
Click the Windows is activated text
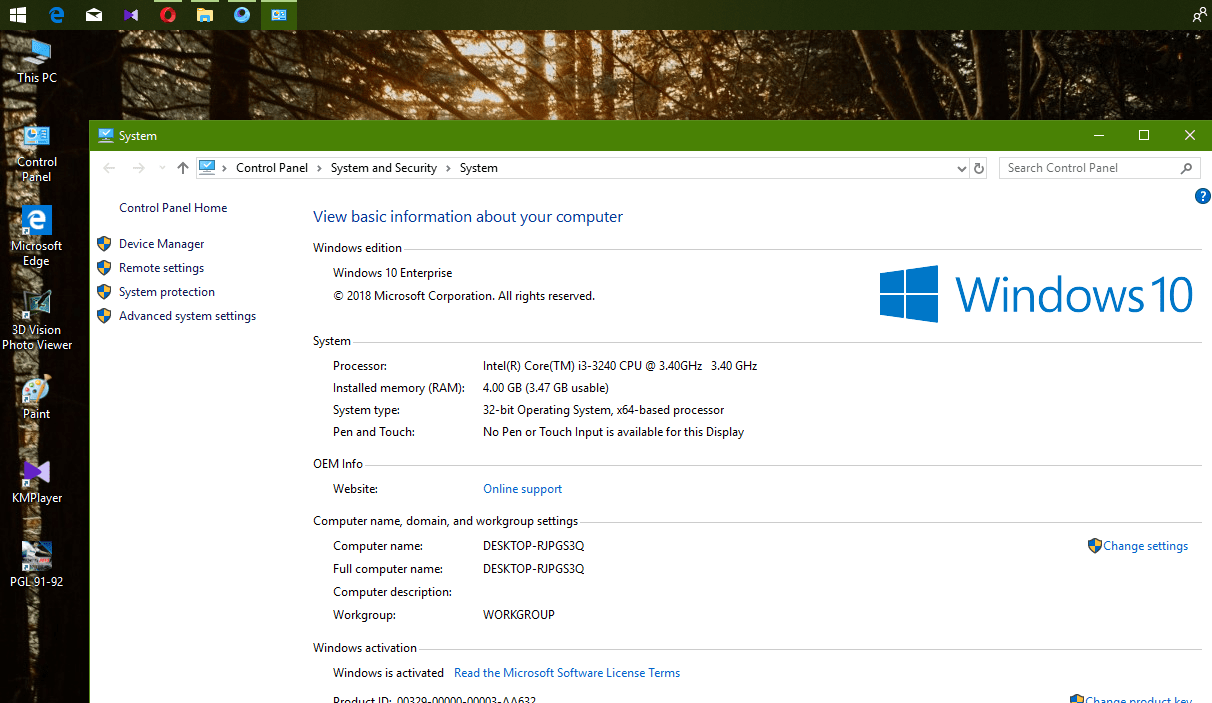click(388, 673)
